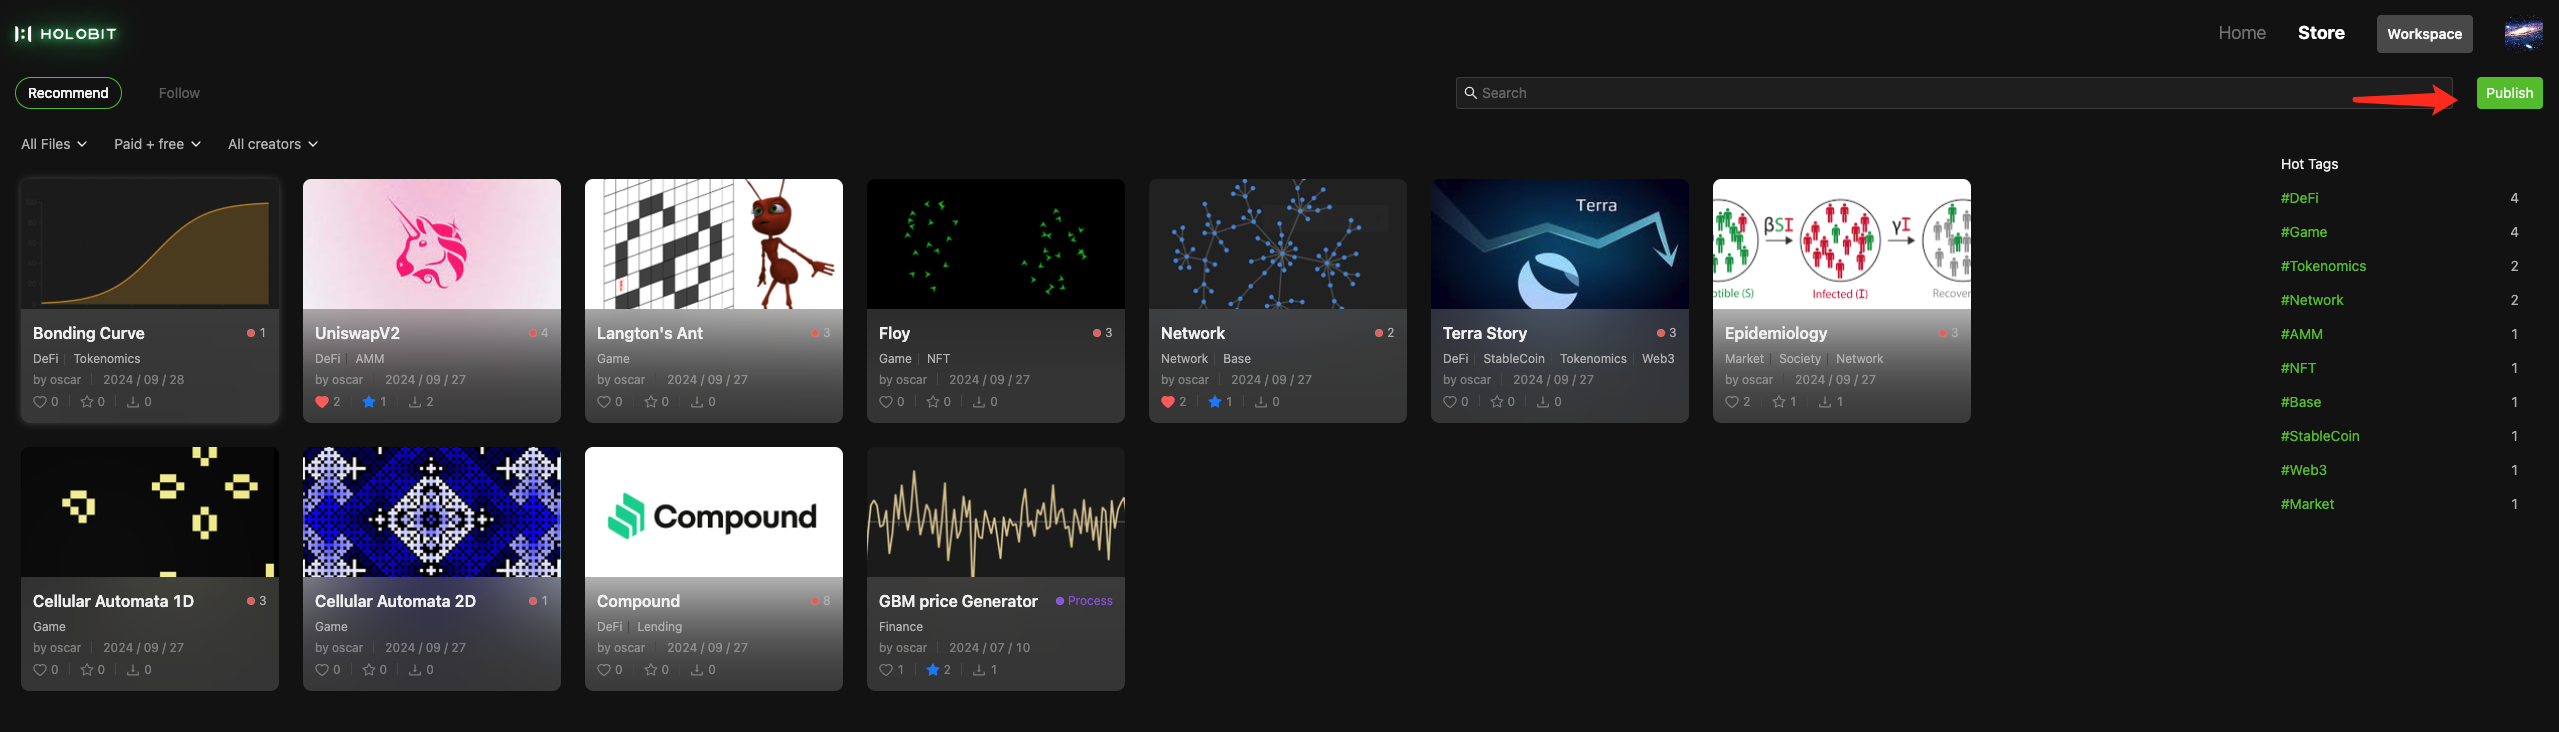This screenshot has height=732, width=2559.
Task: Click download icon on GBM price Generator
Action: point(979,670)
